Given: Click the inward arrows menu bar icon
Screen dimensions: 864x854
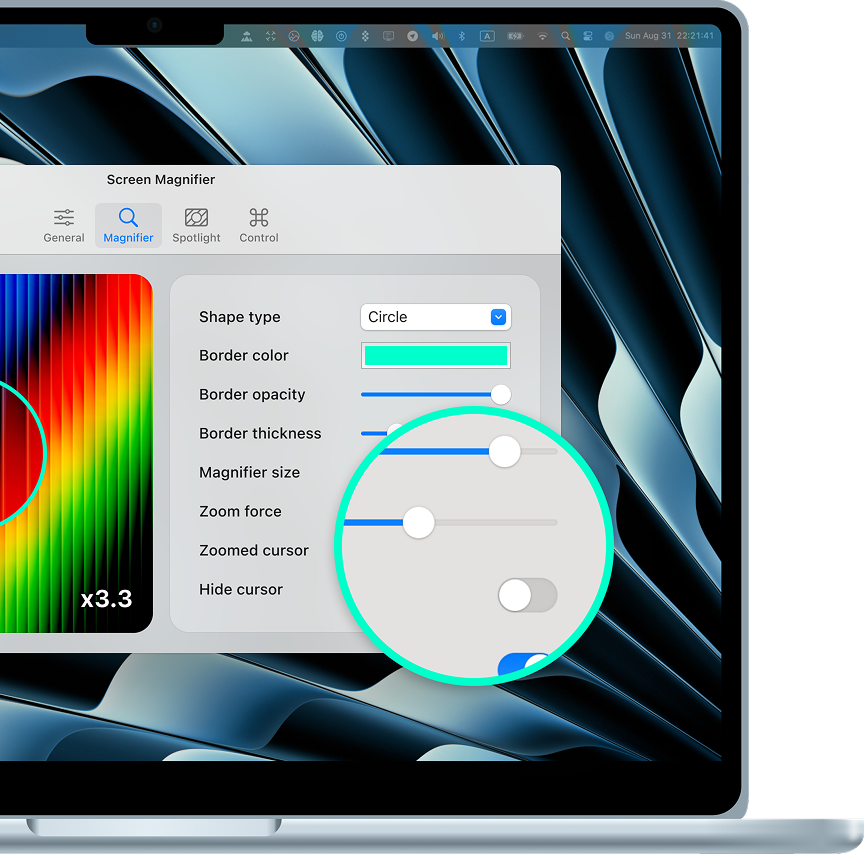Looking at the screenshot, I should point(271,36).
